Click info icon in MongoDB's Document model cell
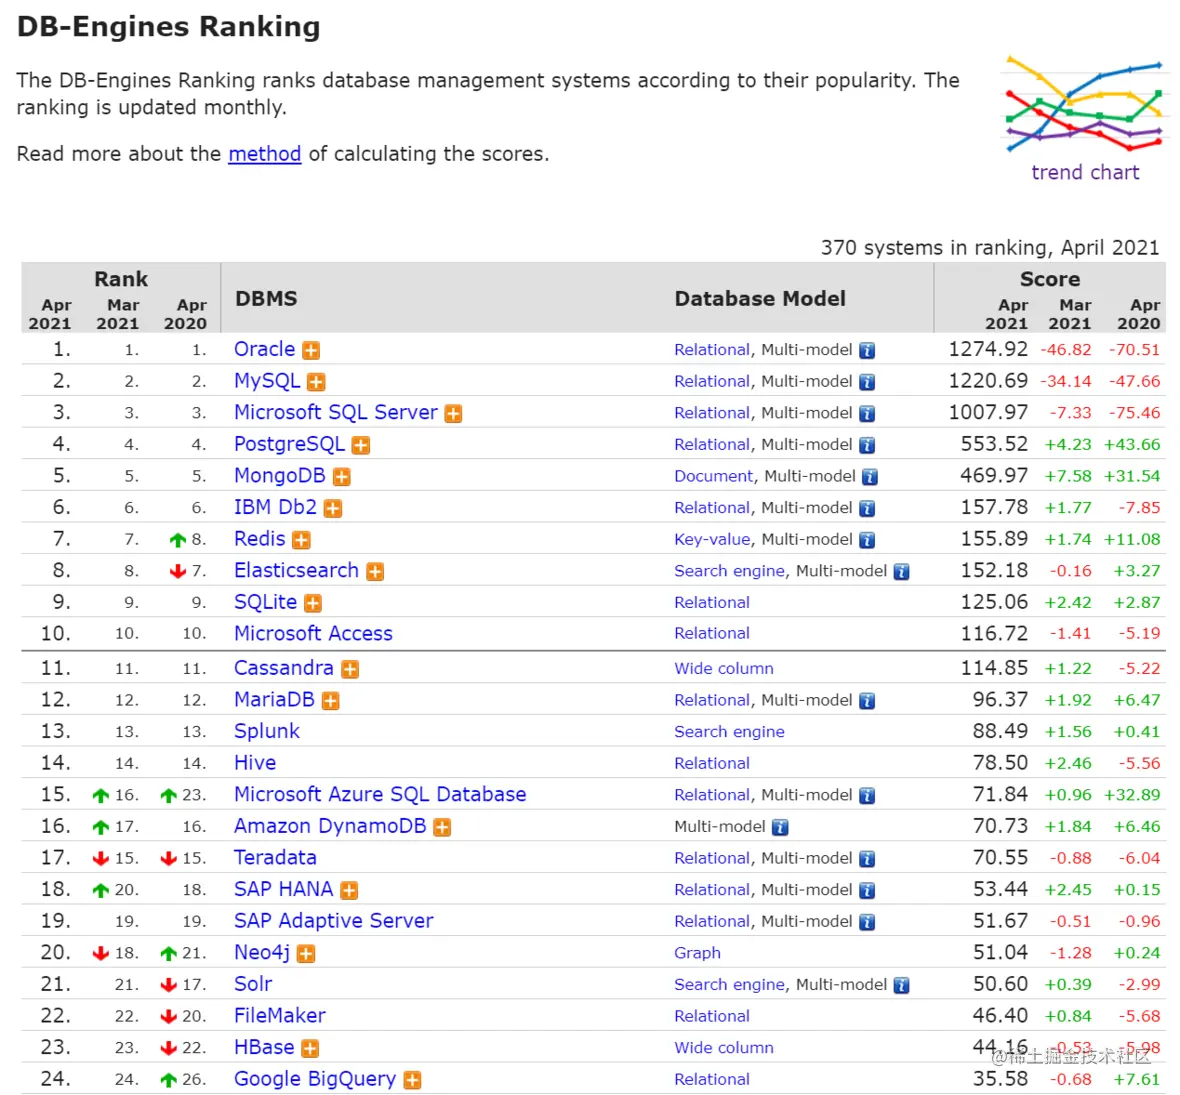This screenshot has width=1180, height=1095. click(870, 477)
